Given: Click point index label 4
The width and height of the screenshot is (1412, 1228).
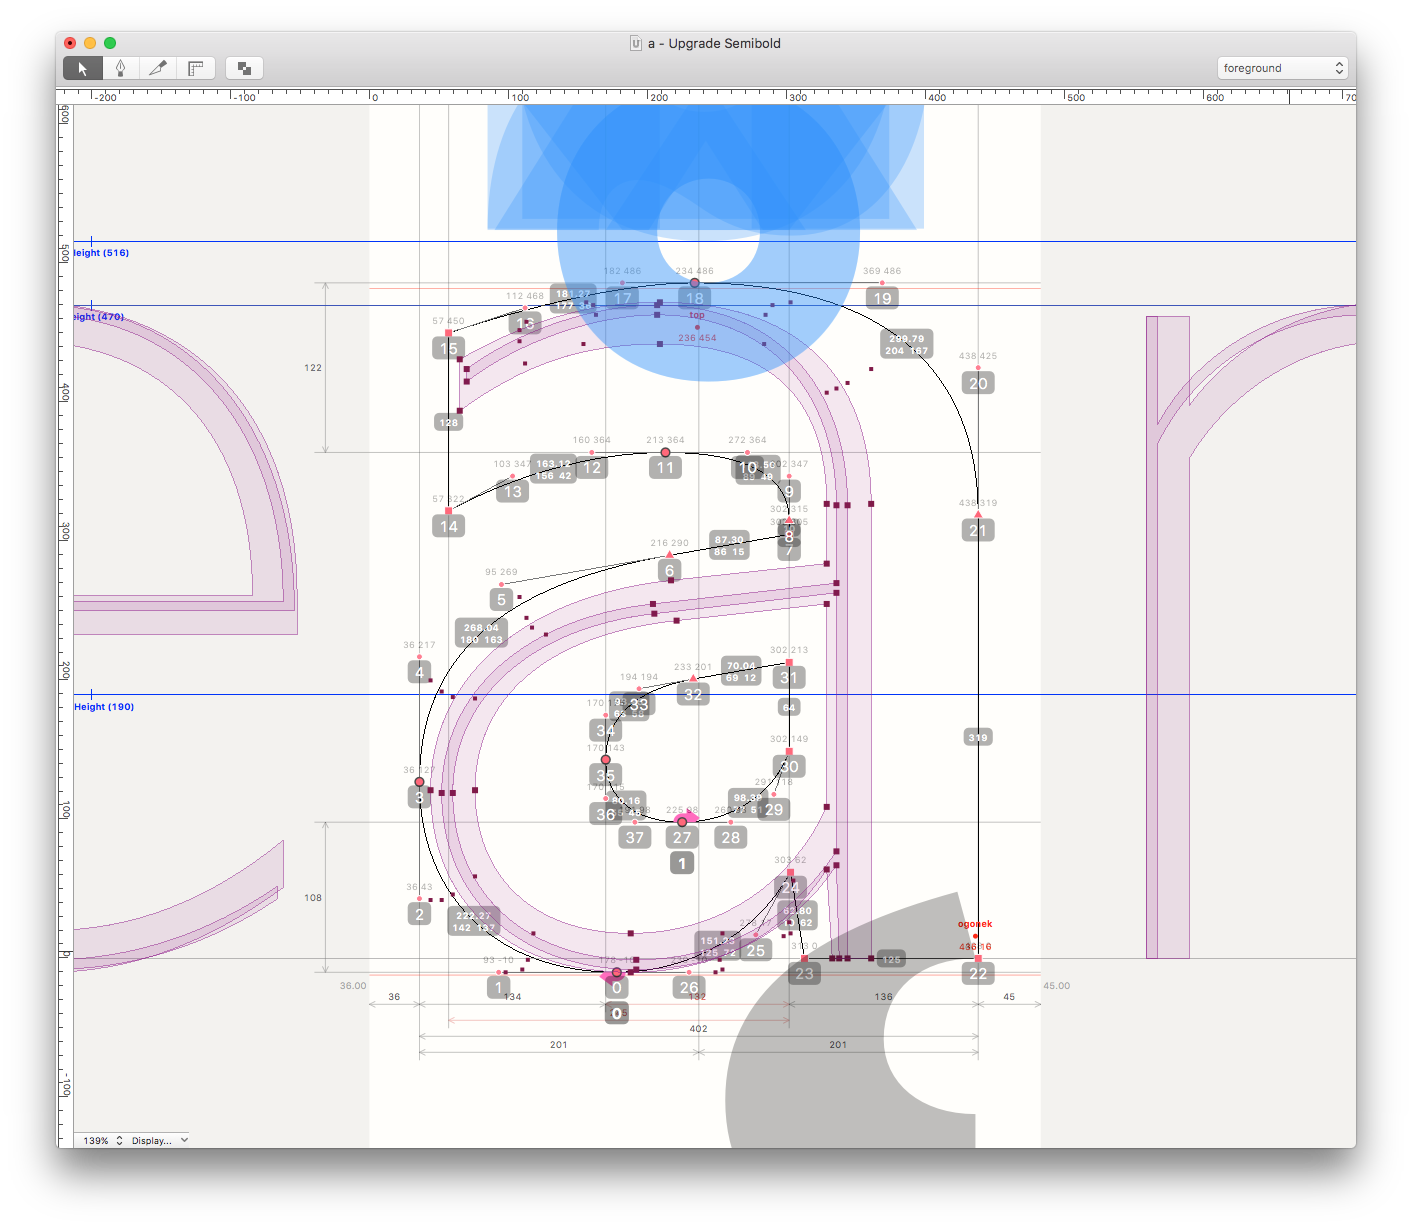Looking at the screenshot, I should (x=420, y=672).
